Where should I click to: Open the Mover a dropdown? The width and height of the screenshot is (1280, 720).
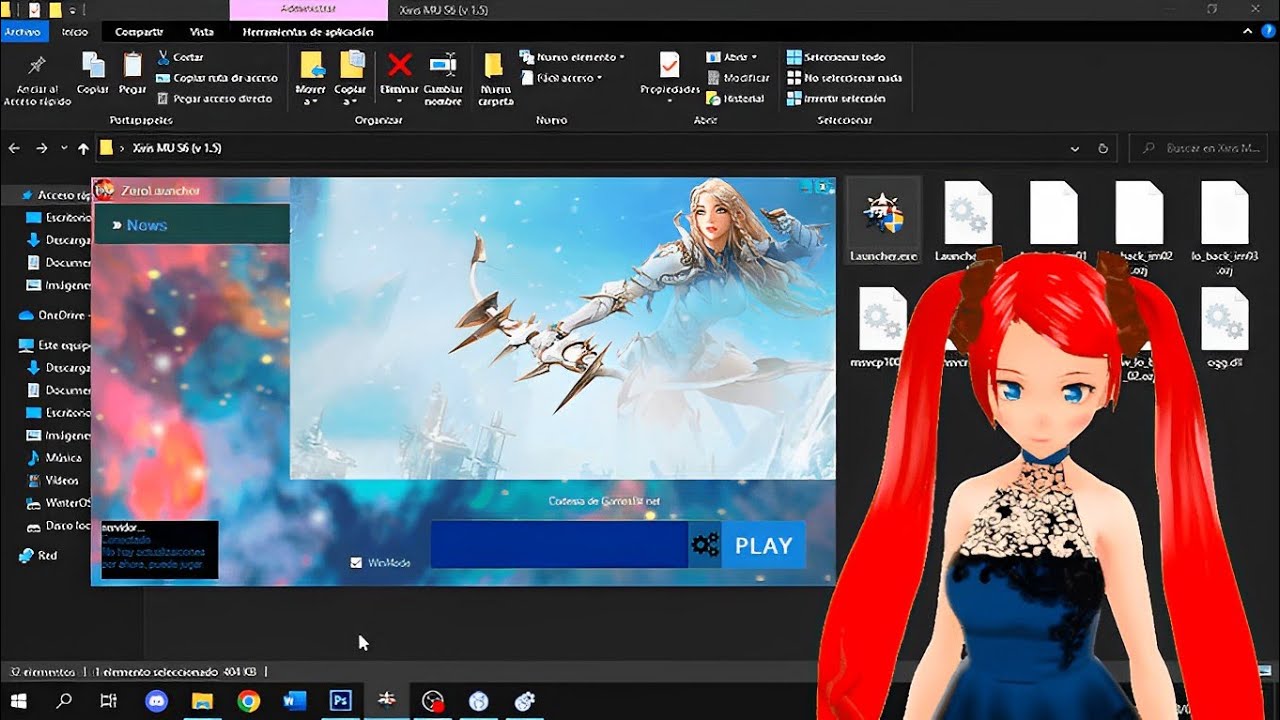pos(311,78)
